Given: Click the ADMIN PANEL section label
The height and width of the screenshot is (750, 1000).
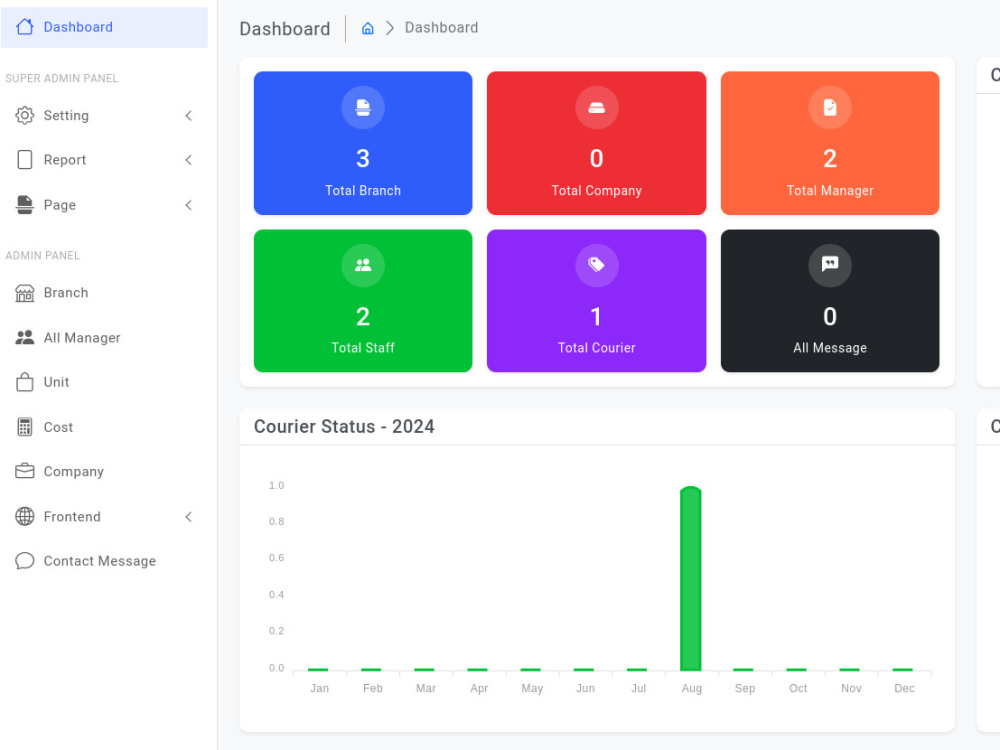Looking at the screenshot, I should (x=43, y=256).
